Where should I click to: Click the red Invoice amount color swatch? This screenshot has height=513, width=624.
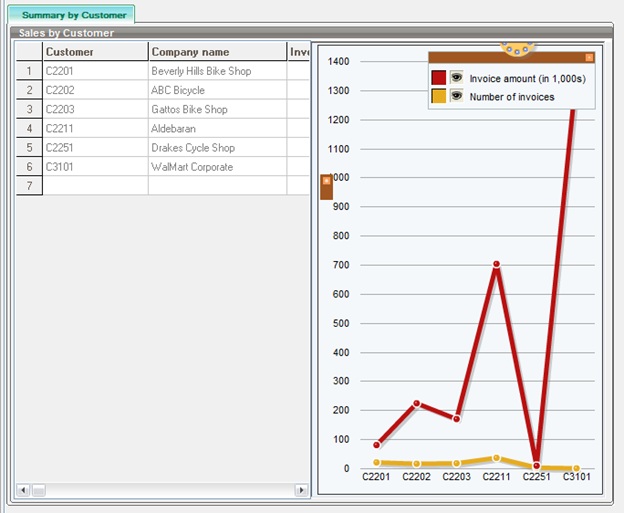coord(438,78)
